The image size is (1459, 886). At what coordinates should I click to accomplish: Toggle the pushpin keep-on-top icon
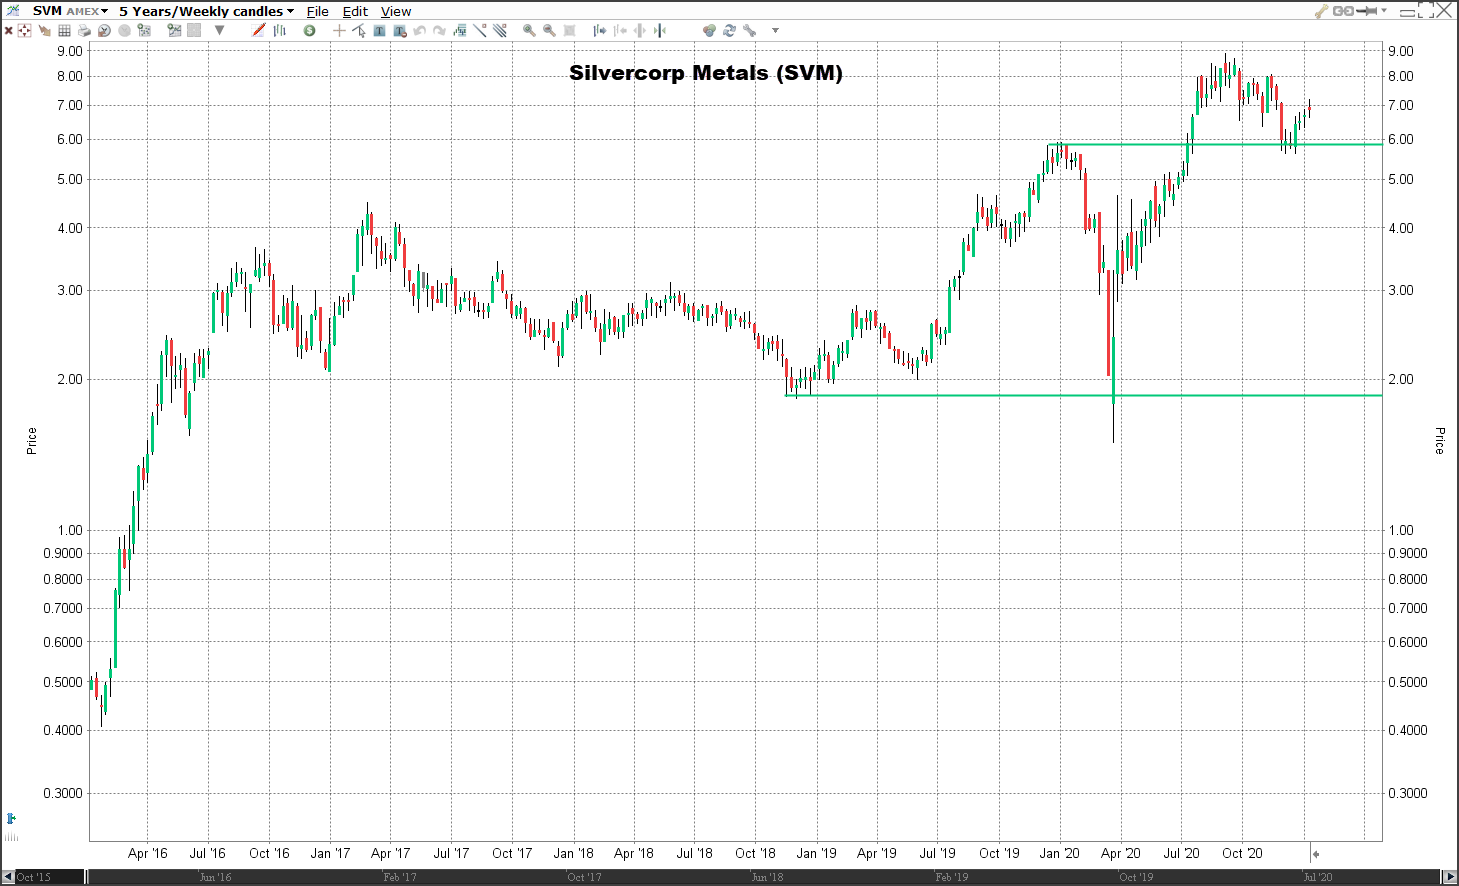coord(1366,11)
